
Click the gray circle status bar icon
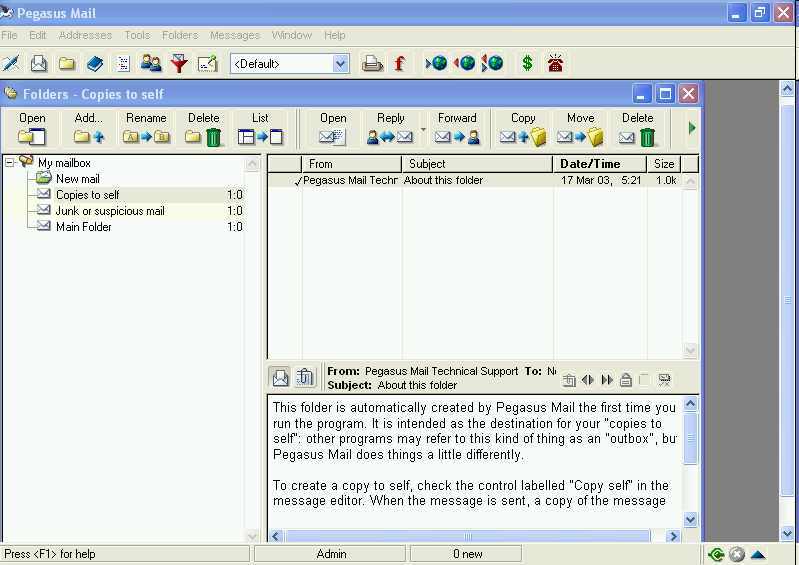click(x=737, y=554)
